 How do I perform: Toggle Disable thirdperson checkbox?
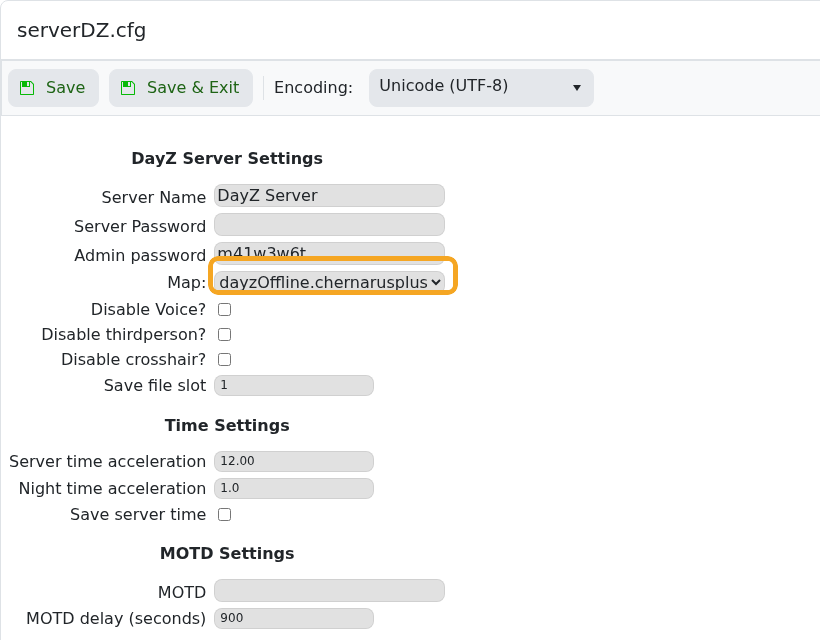[224, 335]
